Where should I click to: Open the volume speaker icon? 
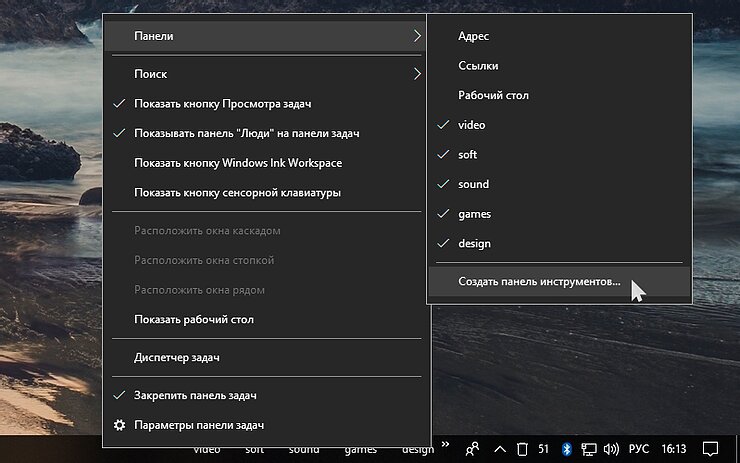click(611, 449)
